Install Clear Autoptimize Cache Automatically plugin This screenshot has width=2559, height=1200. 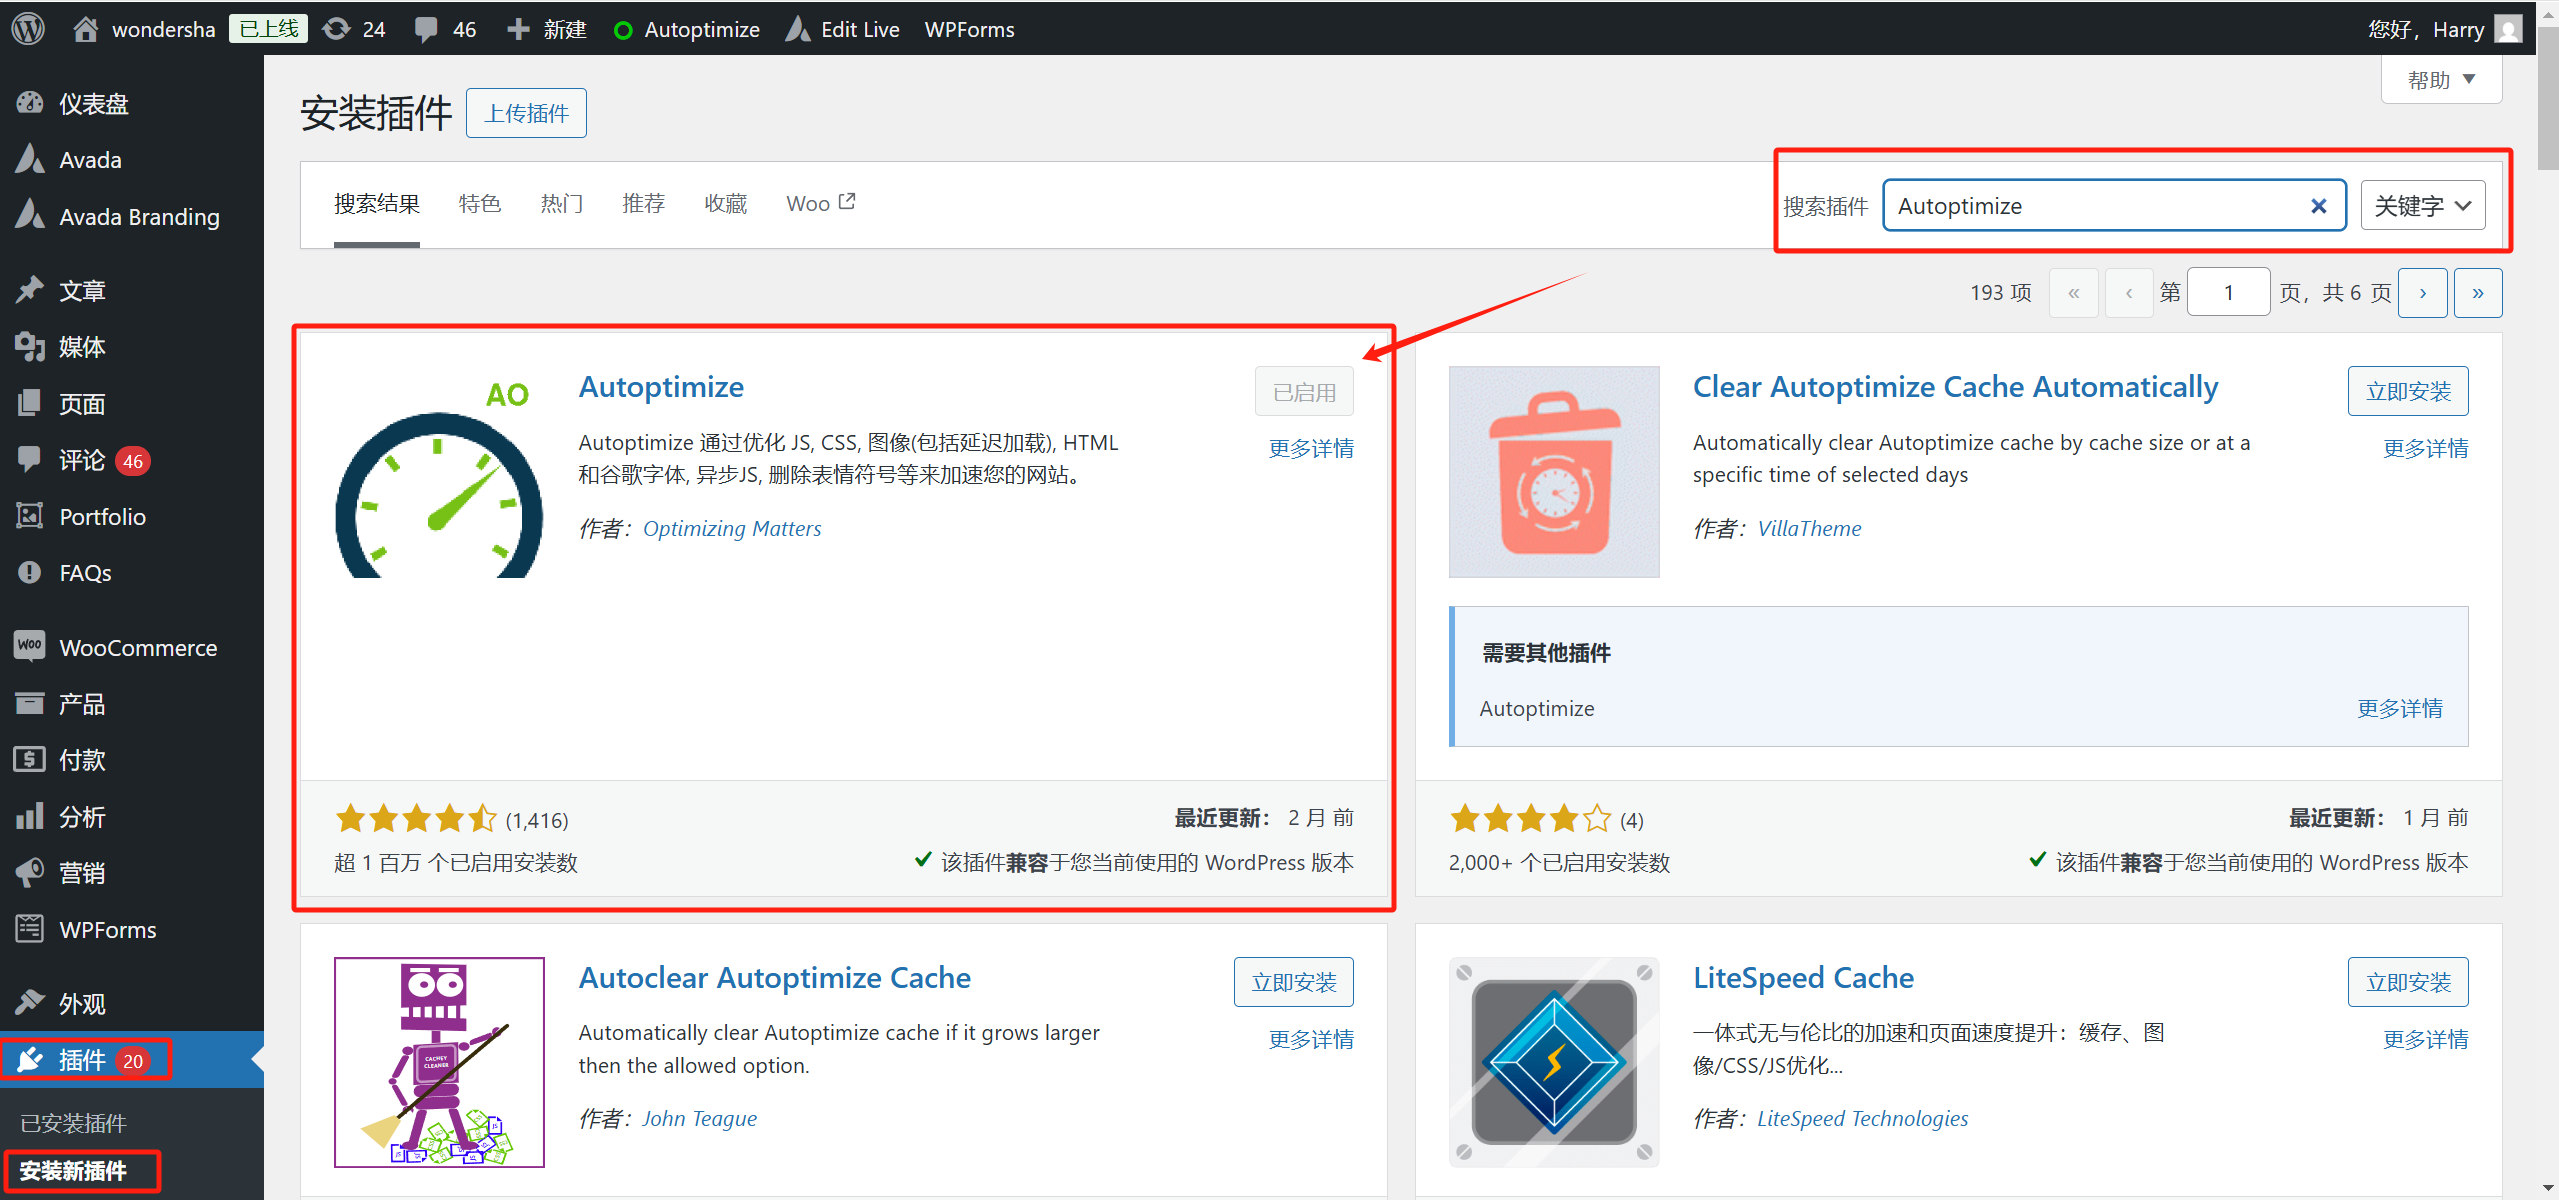pyautogui.click(x=2407, y=390)
